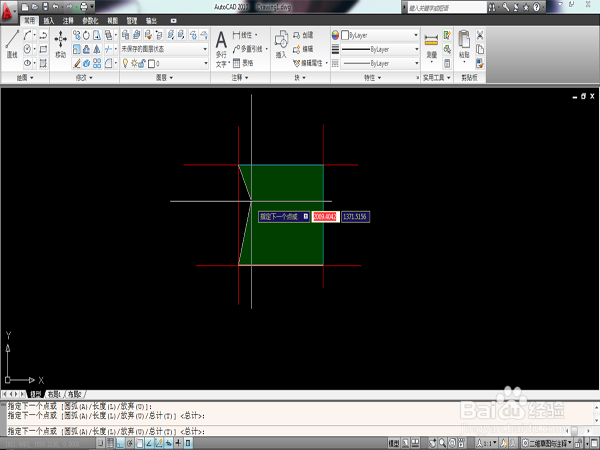Image resolution: width=600 pixels, height=450 pixels.
Task: Open the Parametric (参数化) ribbon tab
Action: click(90, 21)
